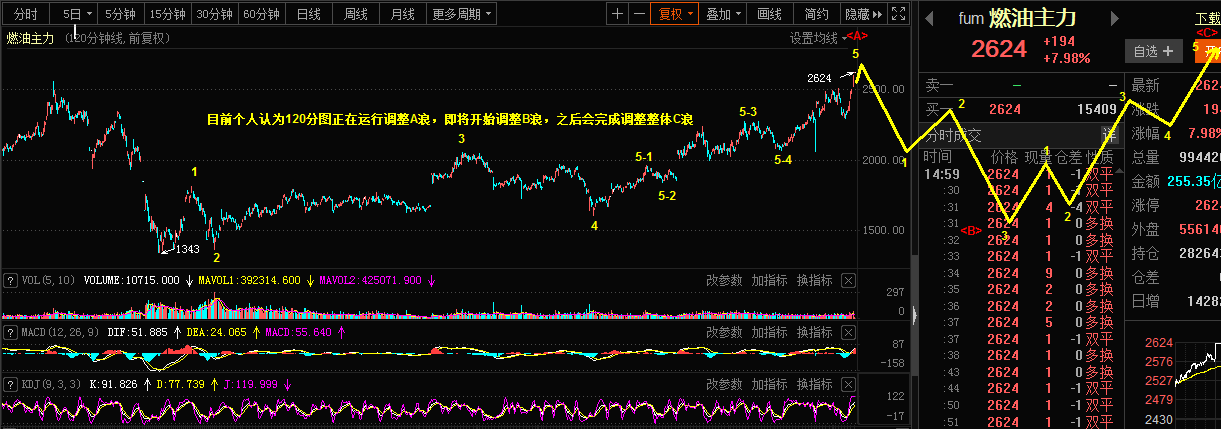Click the 燃油主力 chart title label
Viewport: 1221px width, 429px height.
pyautogui.click(x=30, y=38)
